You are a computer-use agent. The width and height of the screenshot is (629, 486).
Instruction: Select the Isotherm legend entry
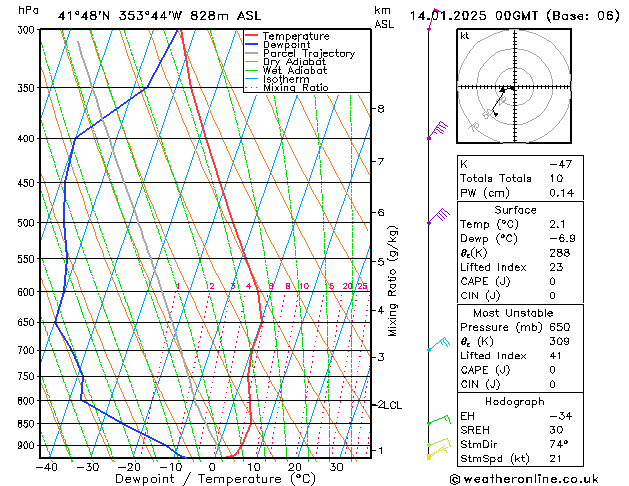click(277, 79)
